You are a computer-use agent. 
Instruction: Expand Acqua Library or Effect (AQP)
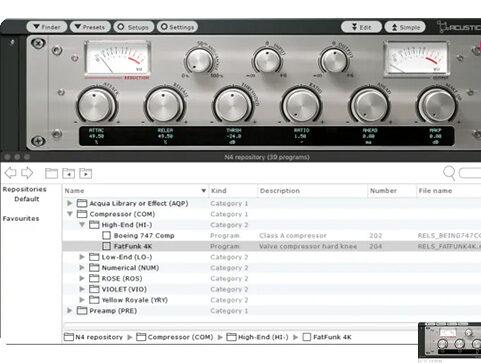(x=69, y=203)
